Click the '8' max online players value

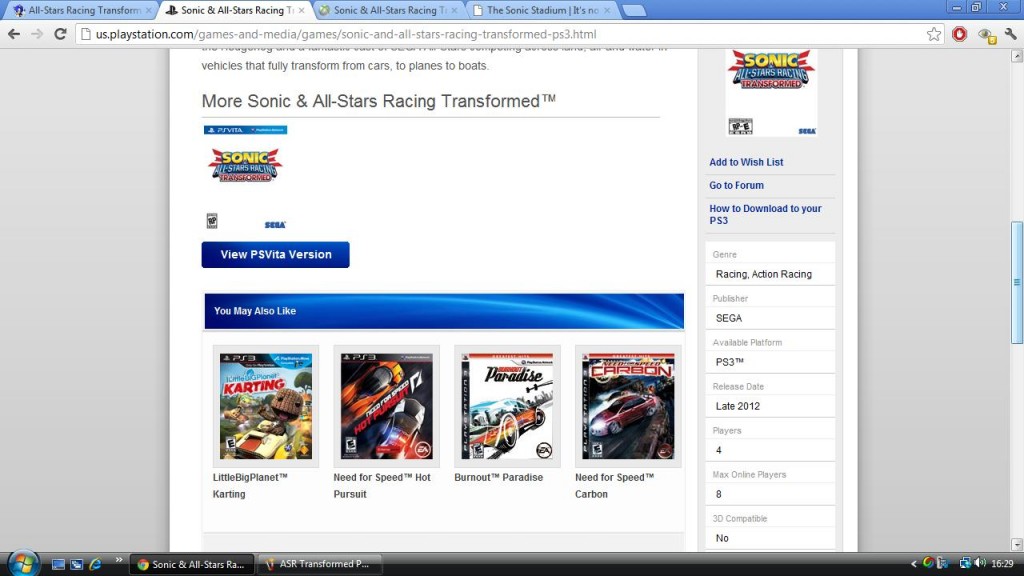click(718, 494)
